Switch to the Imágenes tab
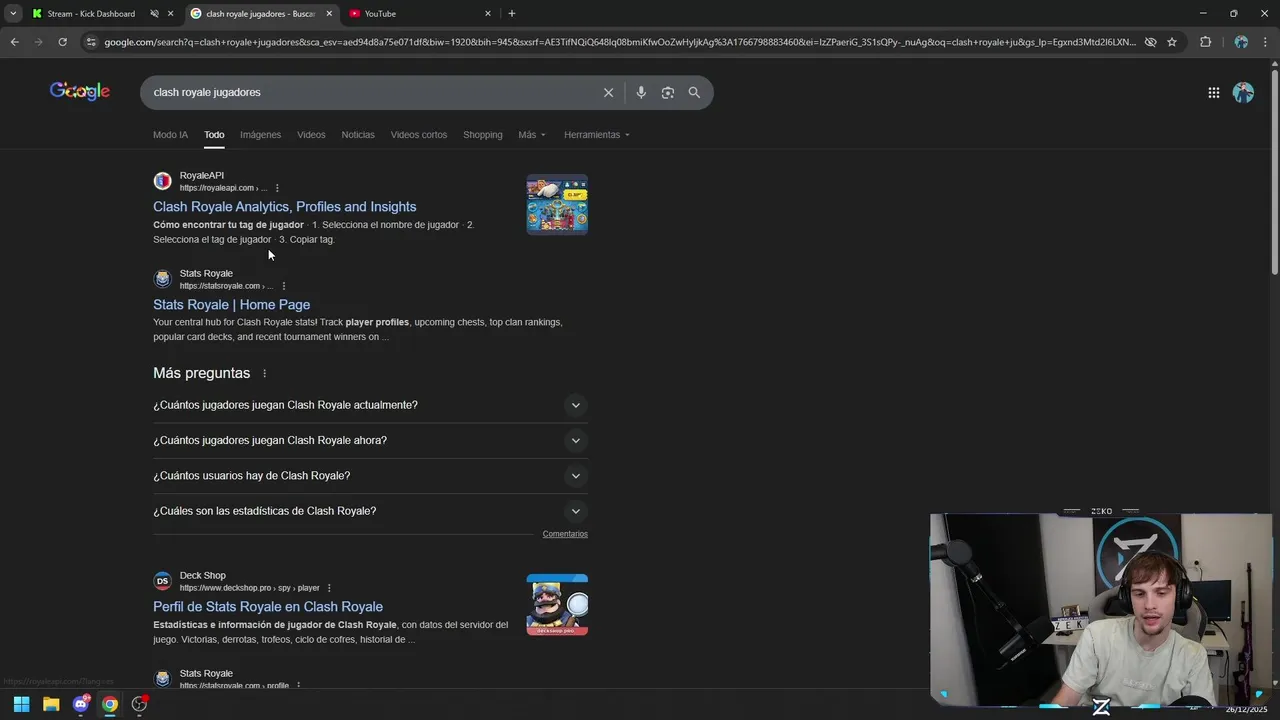This screenshot has height=720, width=1280. pyautogui.click(x=260, y=135)
